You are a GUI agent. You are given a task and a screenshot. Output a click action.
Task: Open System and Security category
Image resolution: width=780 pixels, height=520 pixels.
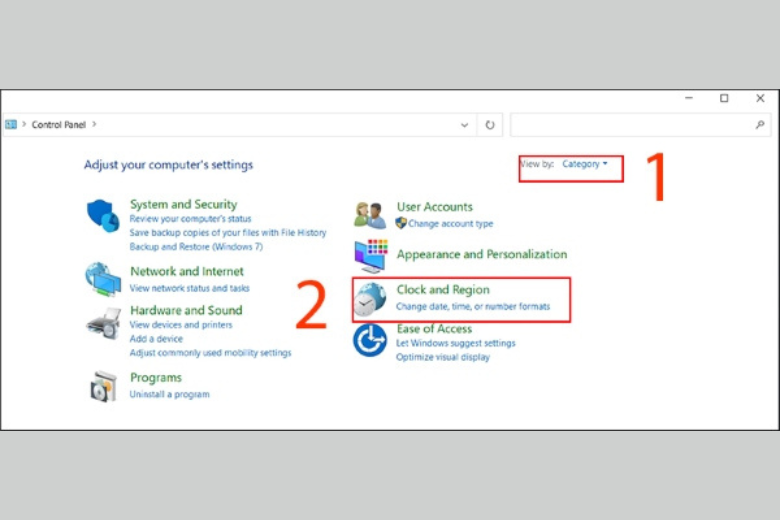coord(184,204)
